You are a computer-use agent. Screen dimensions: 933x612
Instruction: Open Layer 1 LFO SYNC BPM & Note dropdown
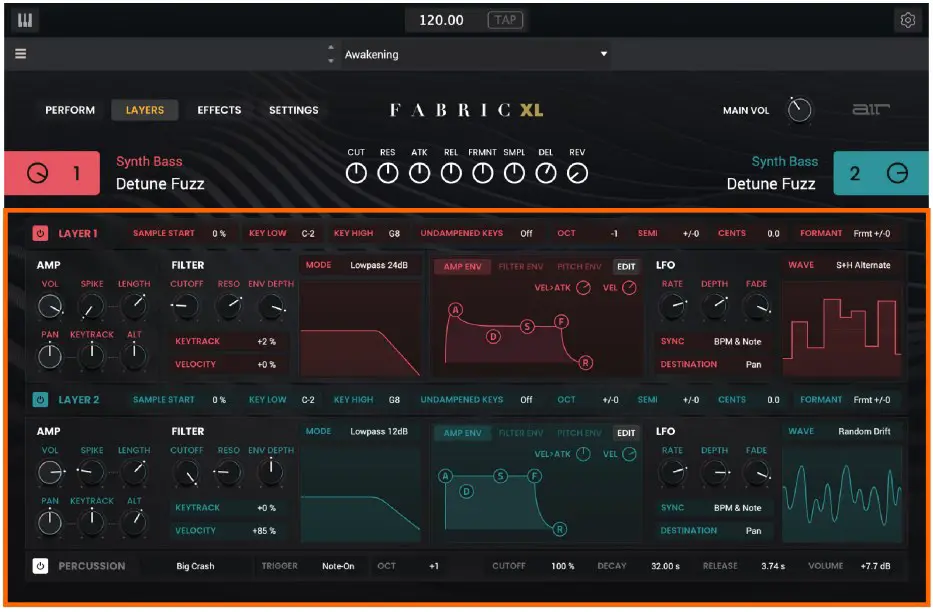pos(737,341)
